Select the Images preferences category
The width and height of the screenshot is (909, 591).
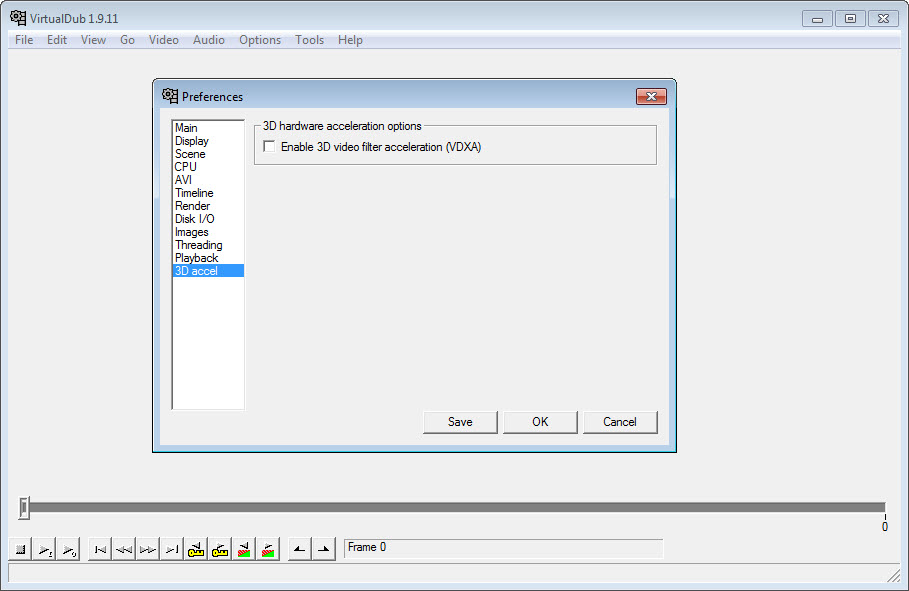point(208,232)
